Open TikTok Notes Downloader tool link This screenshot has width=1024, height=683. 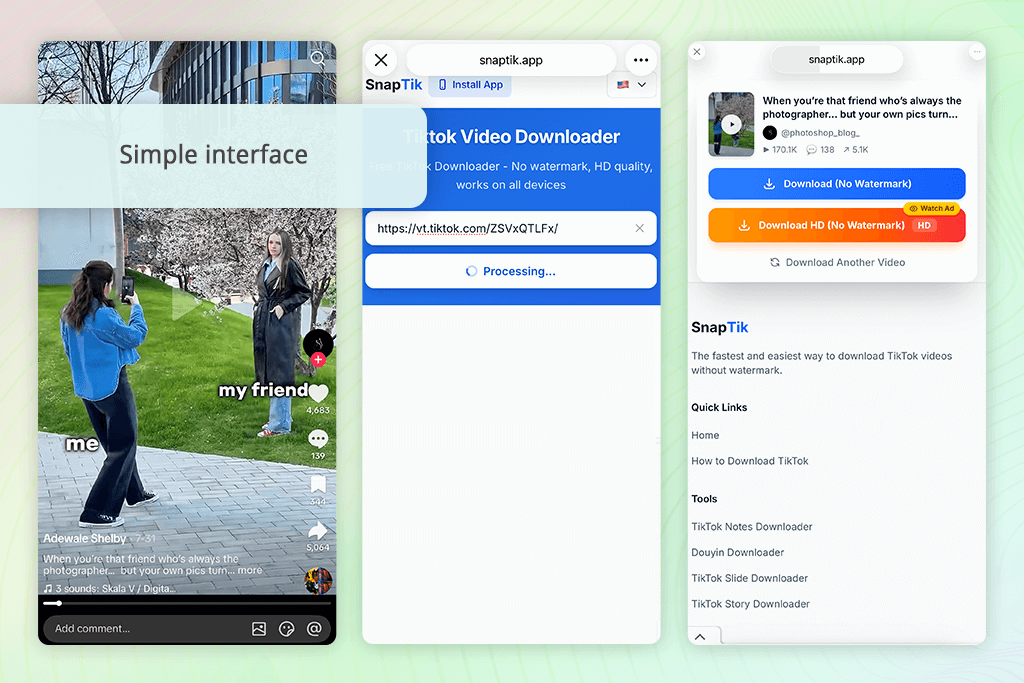click(752, 527)
